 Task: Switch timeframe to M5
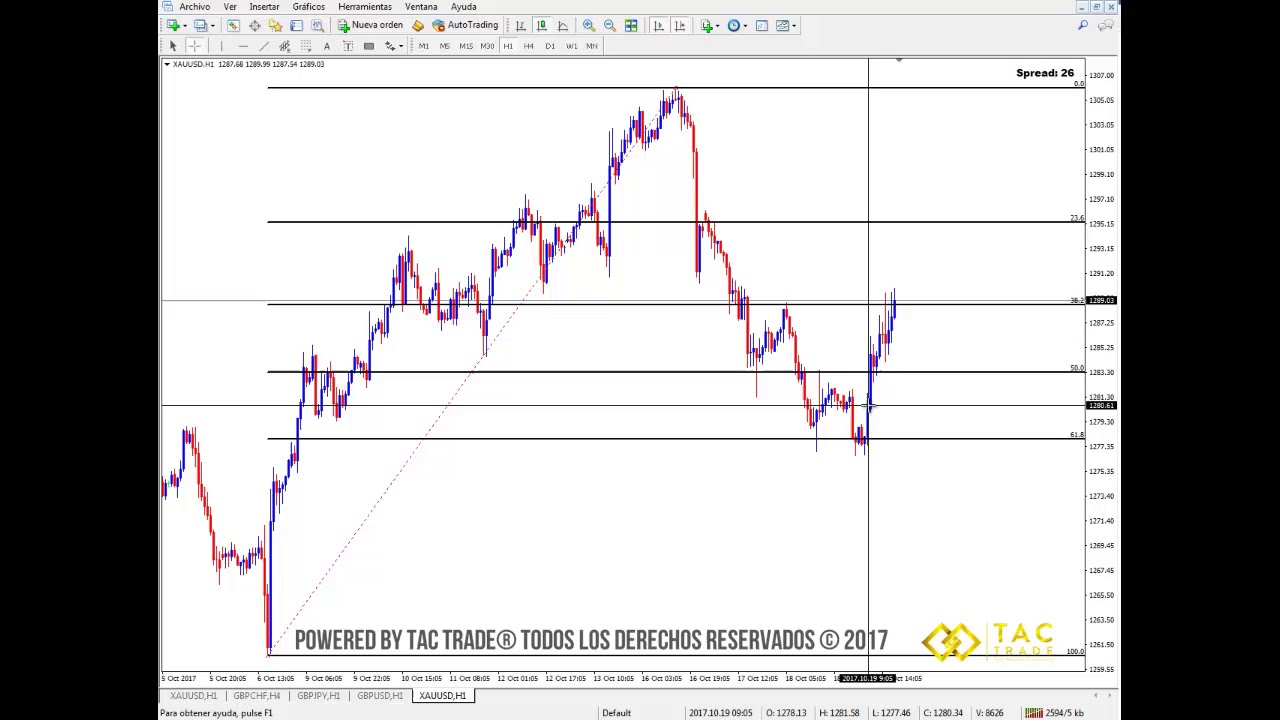(x=445, y=46)
